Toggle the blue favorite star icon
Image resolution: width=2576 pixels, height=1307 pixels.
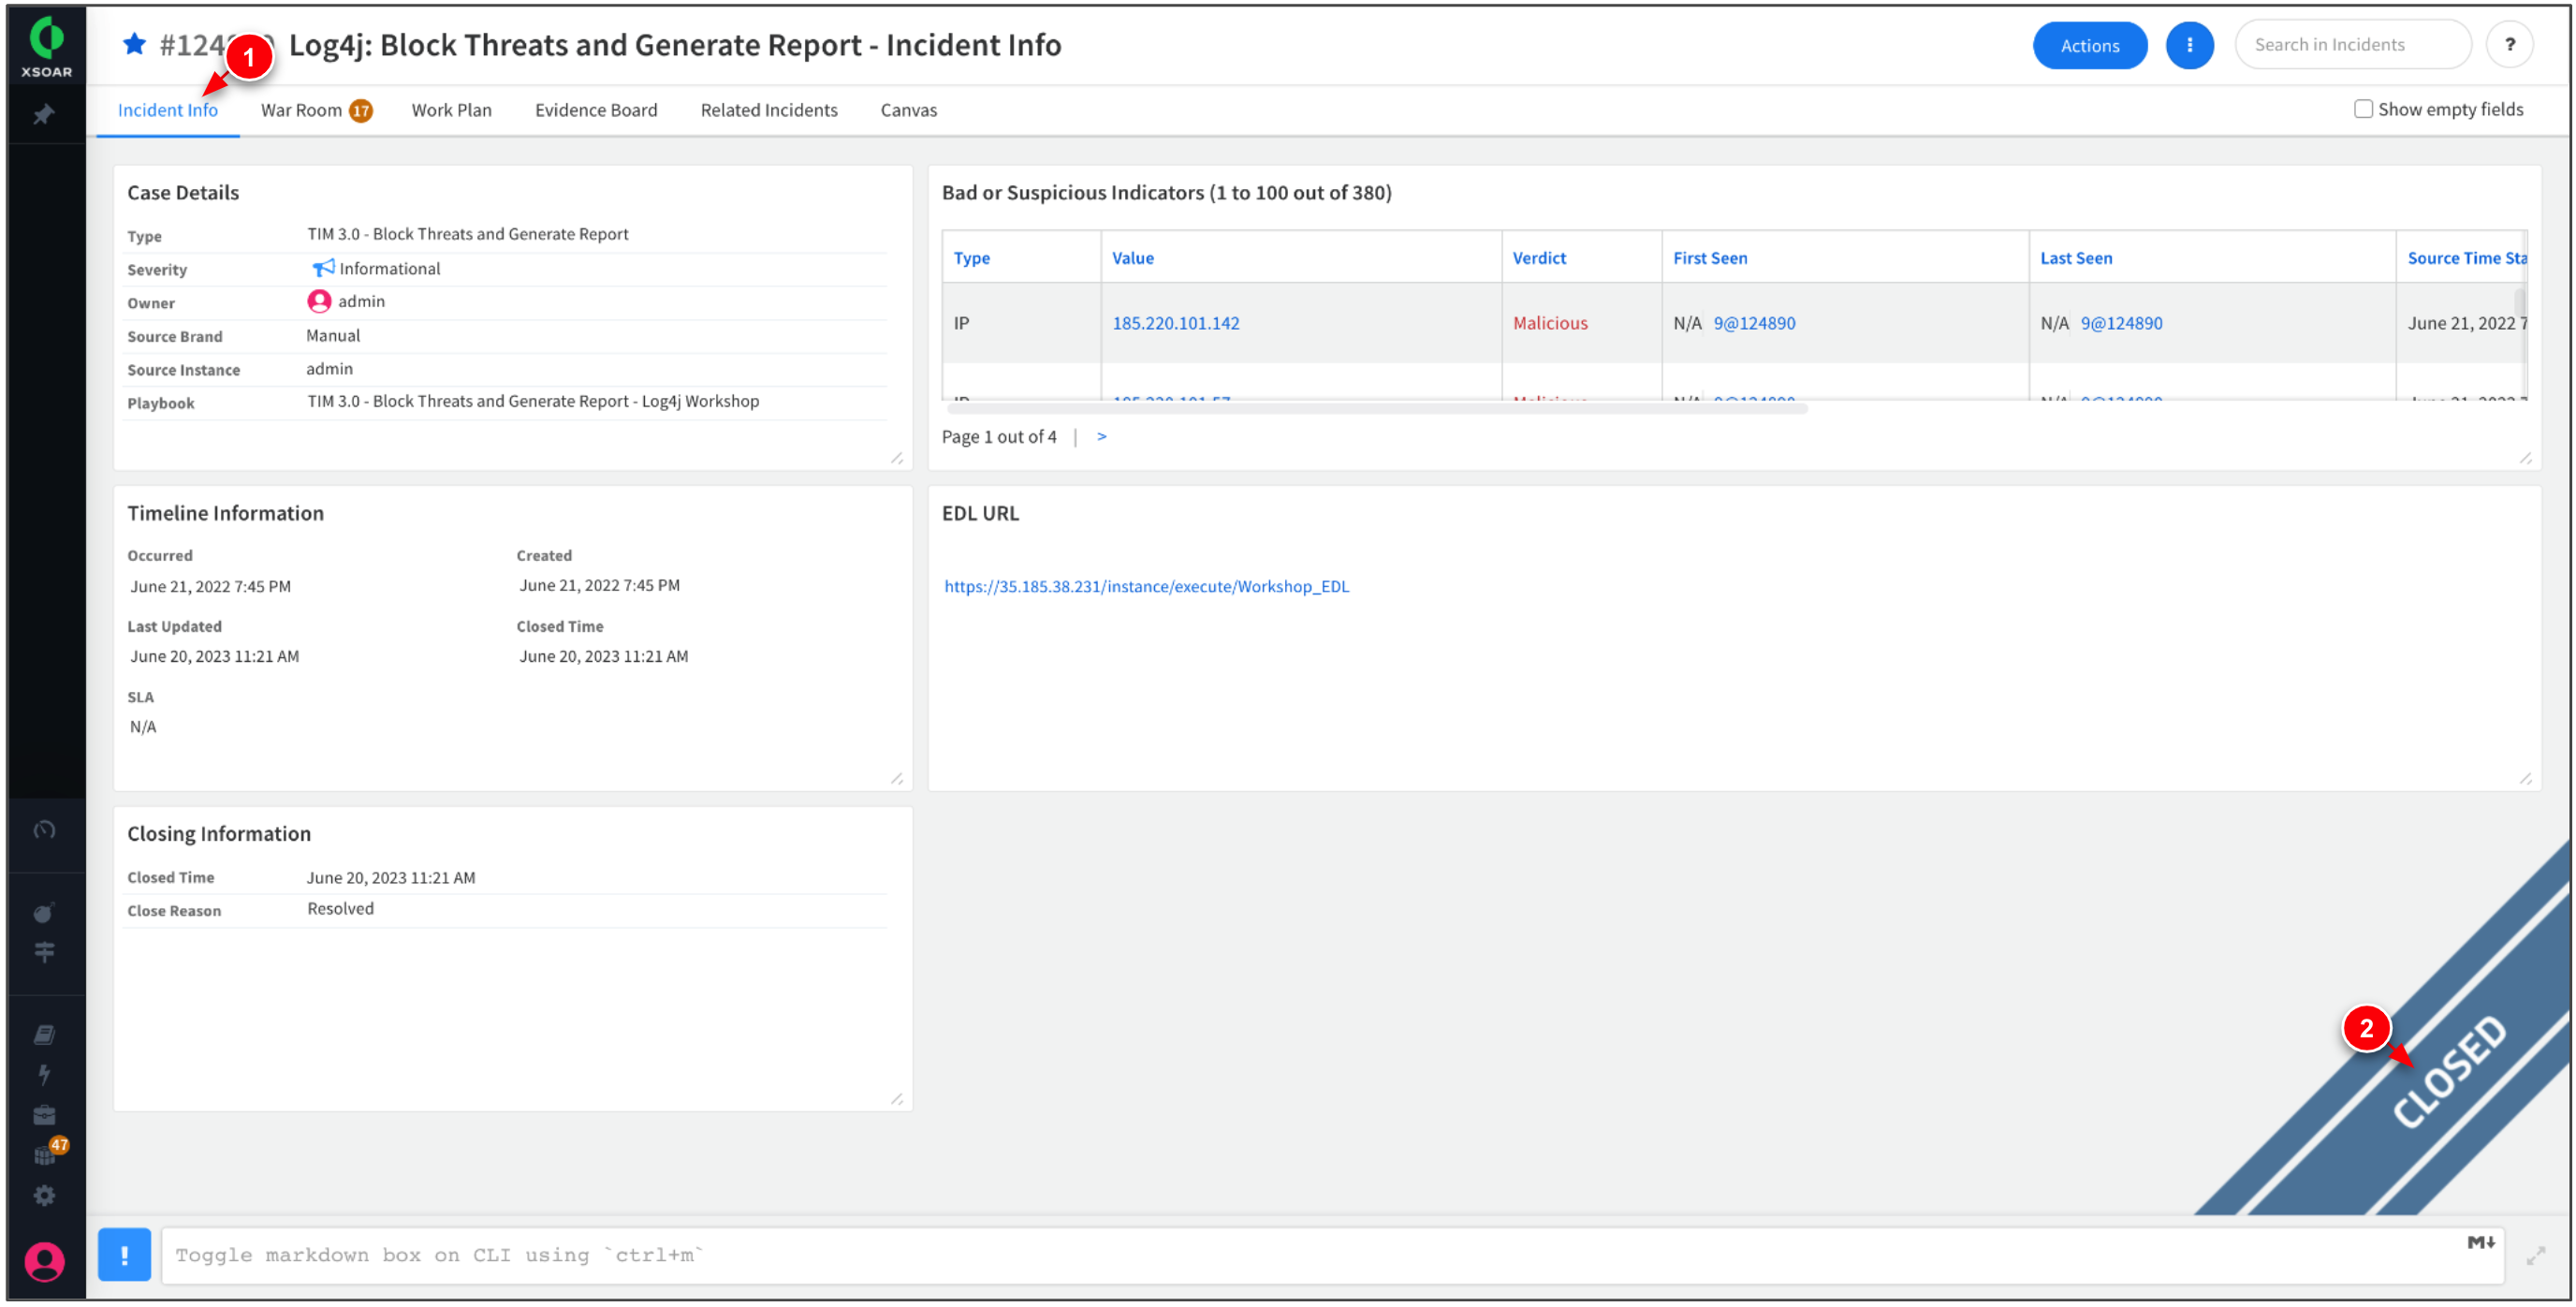(135, 44)
